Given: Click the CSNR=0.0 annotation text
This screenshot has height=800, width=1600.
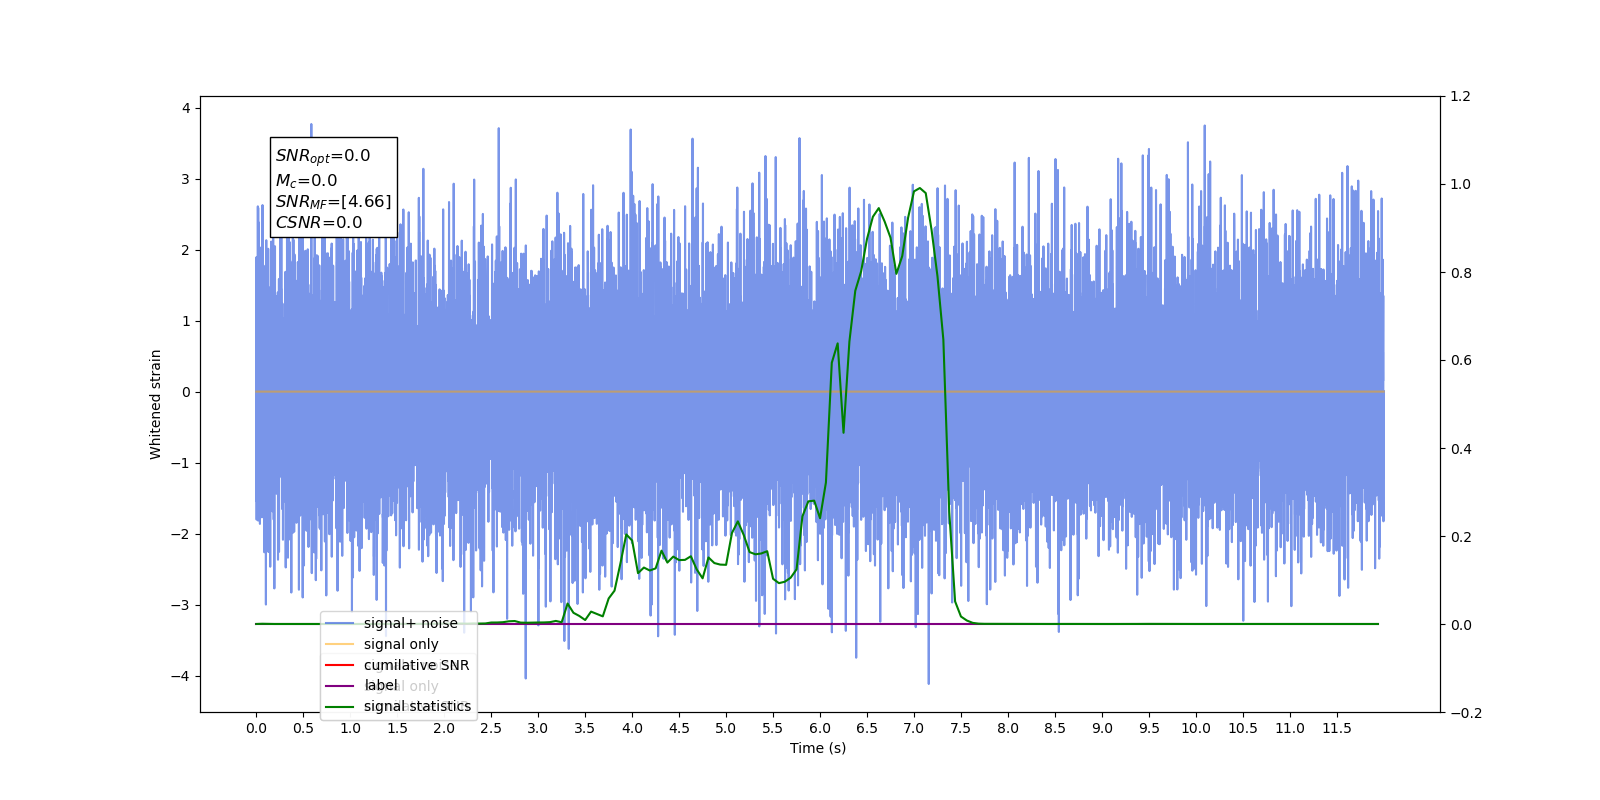Looking at the screenshot, I should 319,223.
